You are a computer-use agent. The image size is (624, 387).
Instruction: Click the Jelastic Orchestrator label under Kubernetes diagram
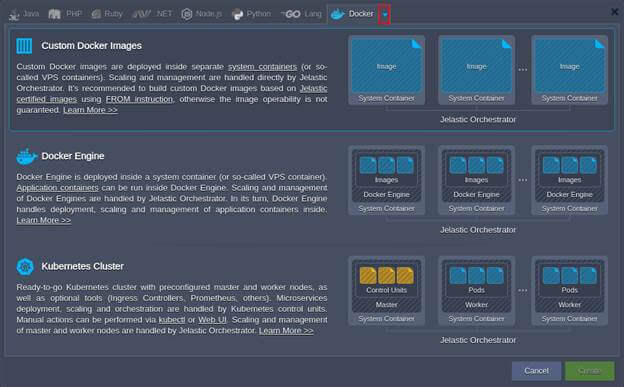[478, 340]
